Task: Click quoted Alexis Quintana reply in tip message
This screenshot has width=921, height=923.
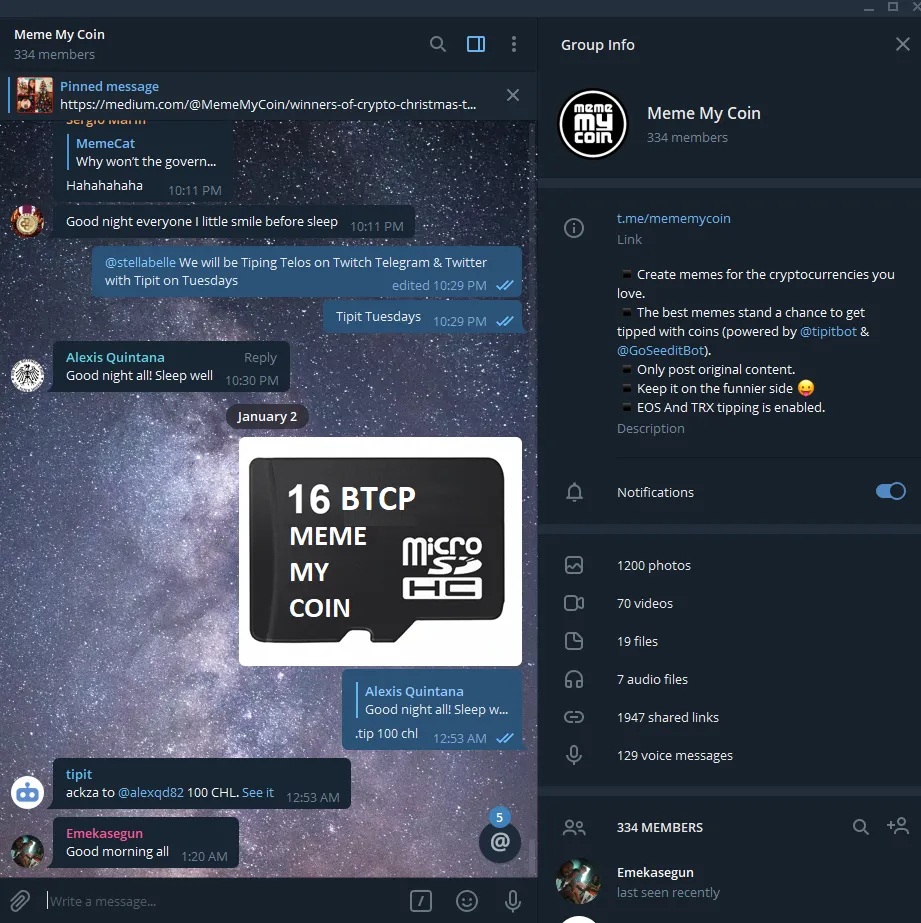Action: pos(435,700)
